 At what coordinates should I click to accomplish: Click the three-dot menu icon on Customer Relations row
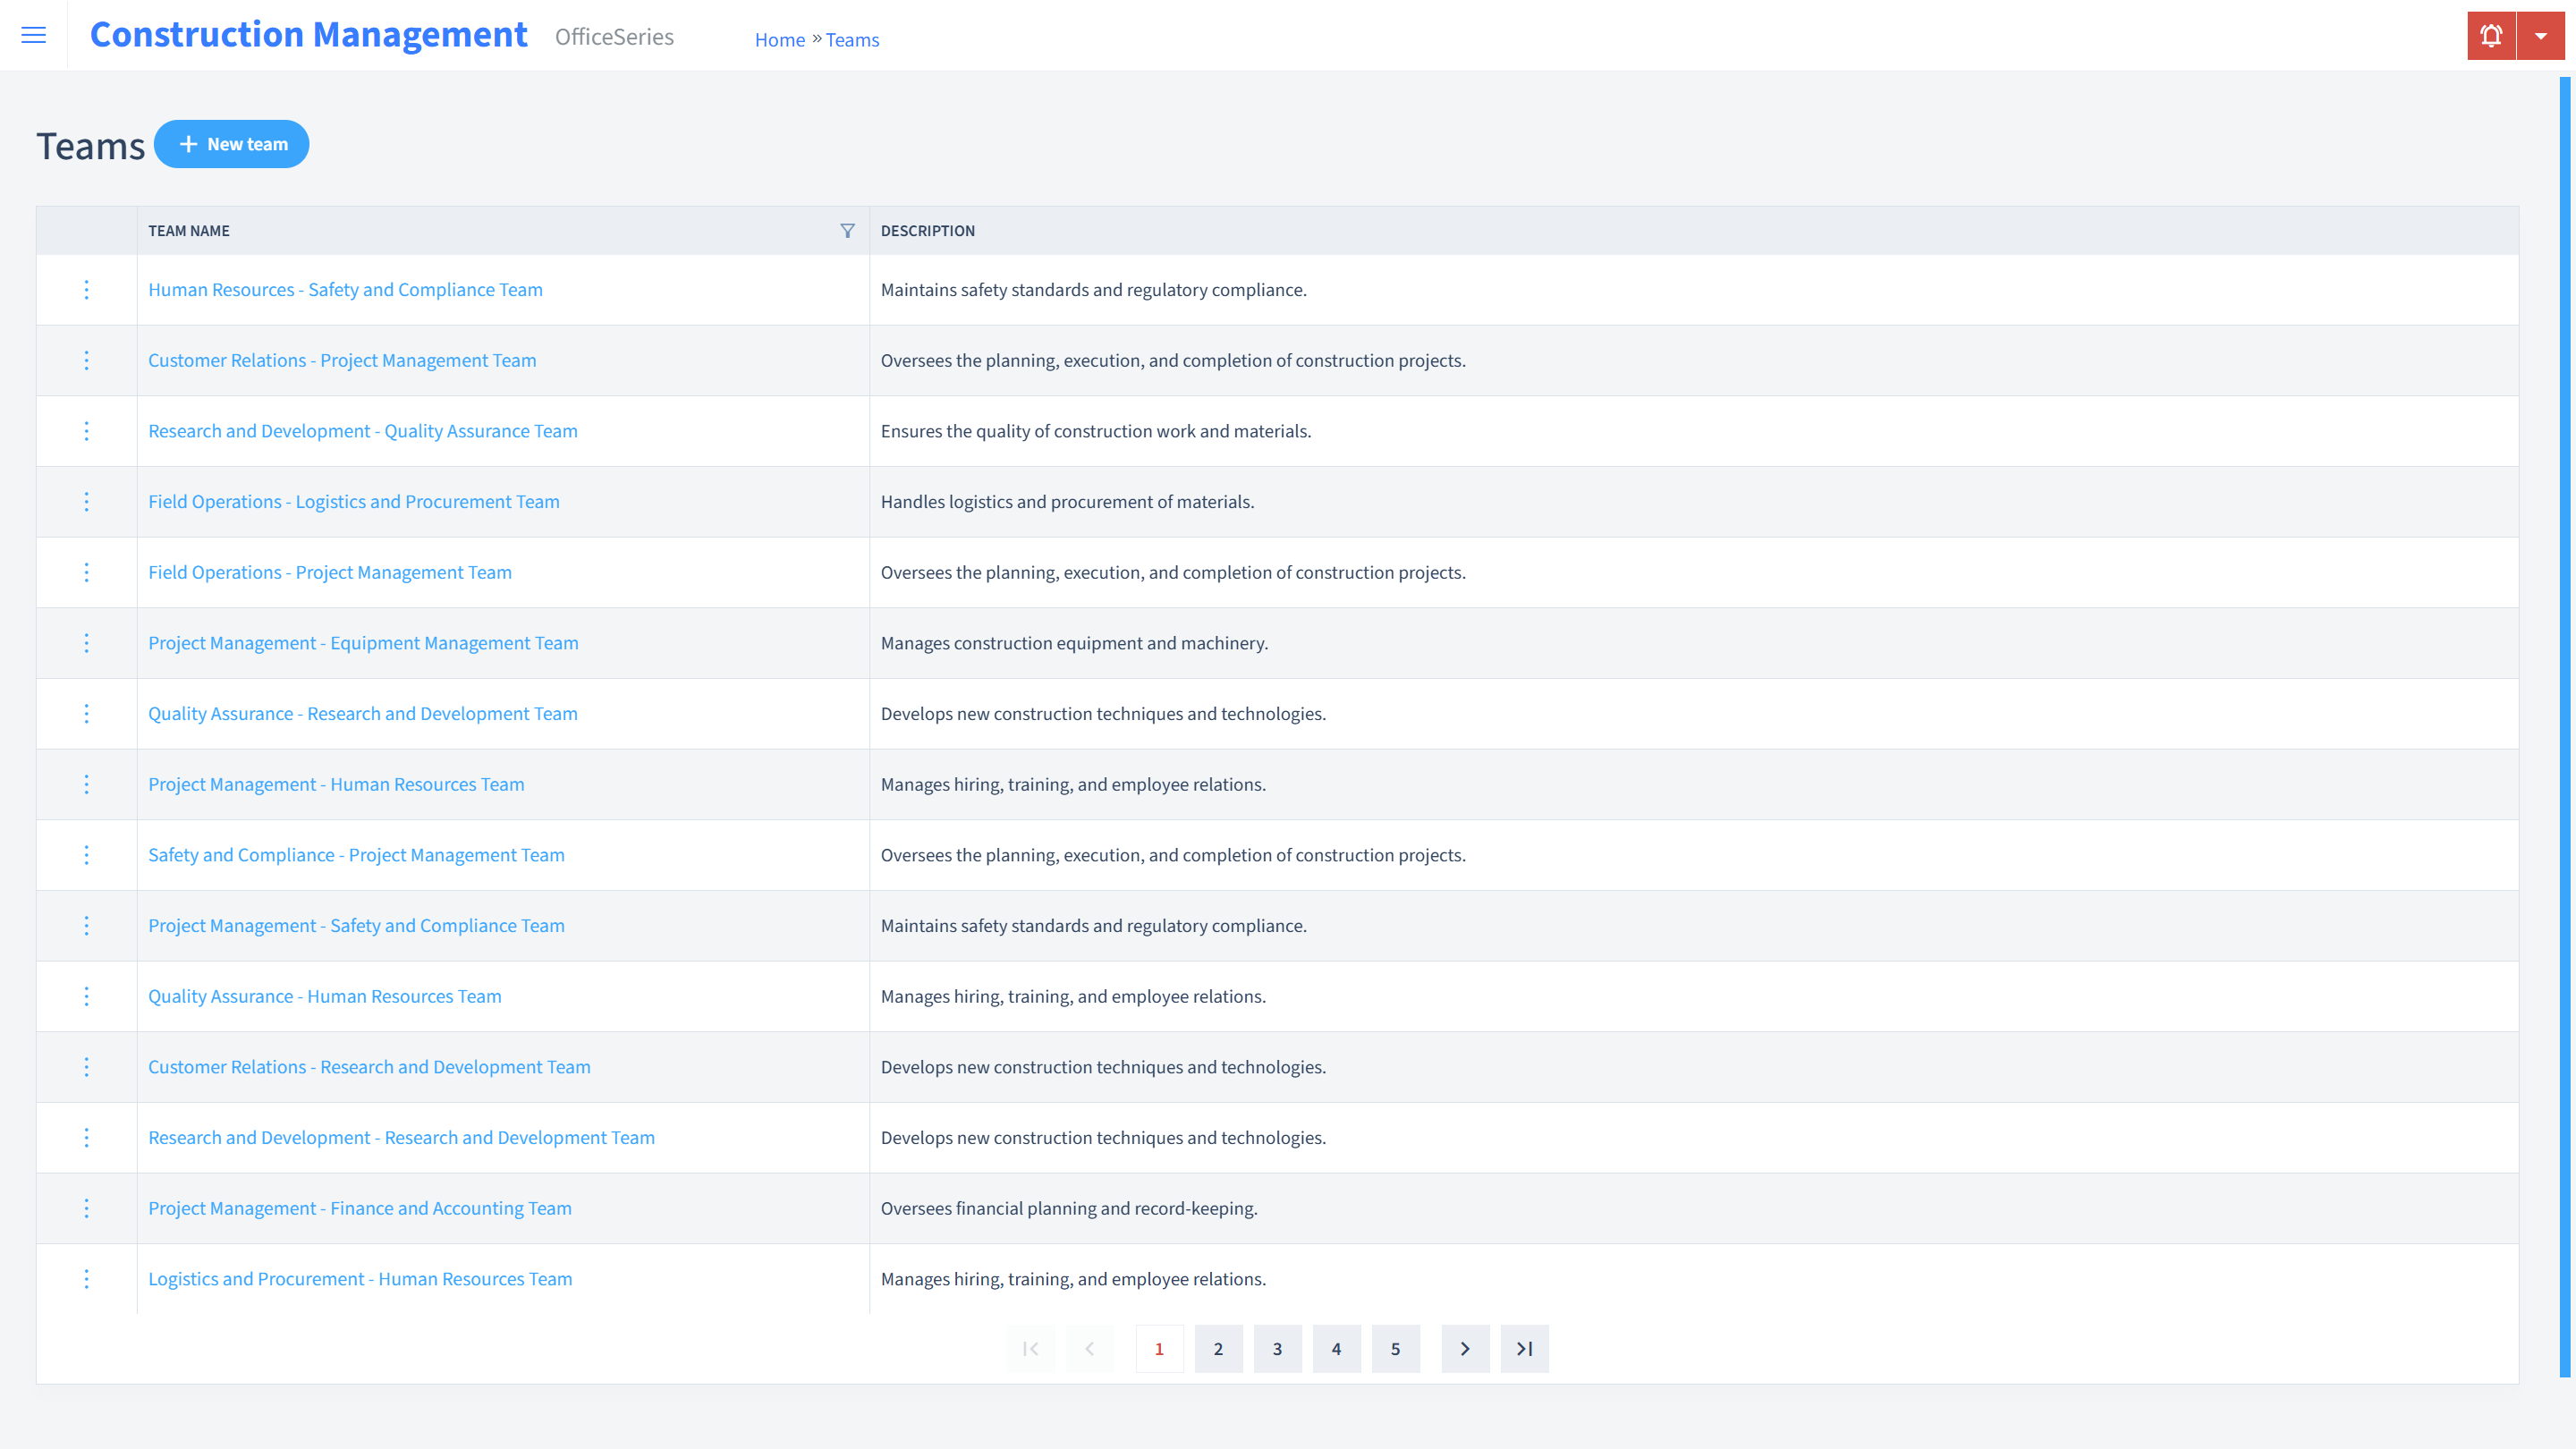click(85, 360)
